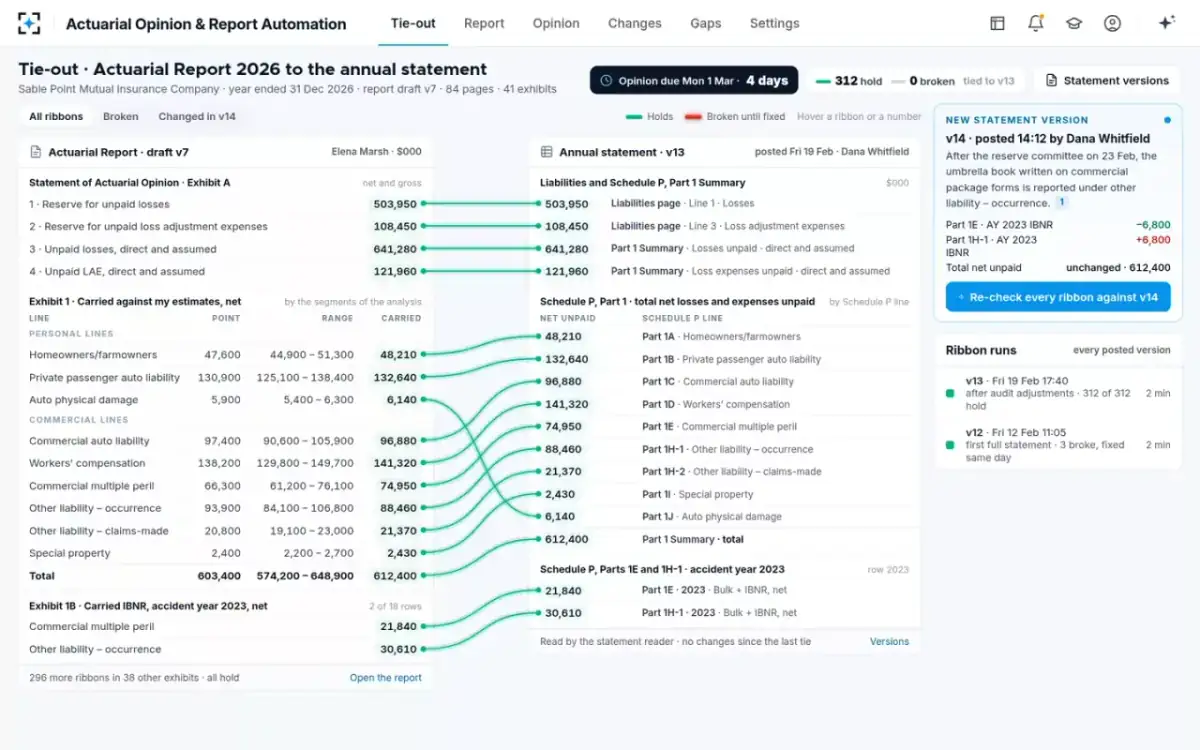Filter to Broken ribbons
The width and height of the screenshot is (1200, 750).
tap(121, 116)
